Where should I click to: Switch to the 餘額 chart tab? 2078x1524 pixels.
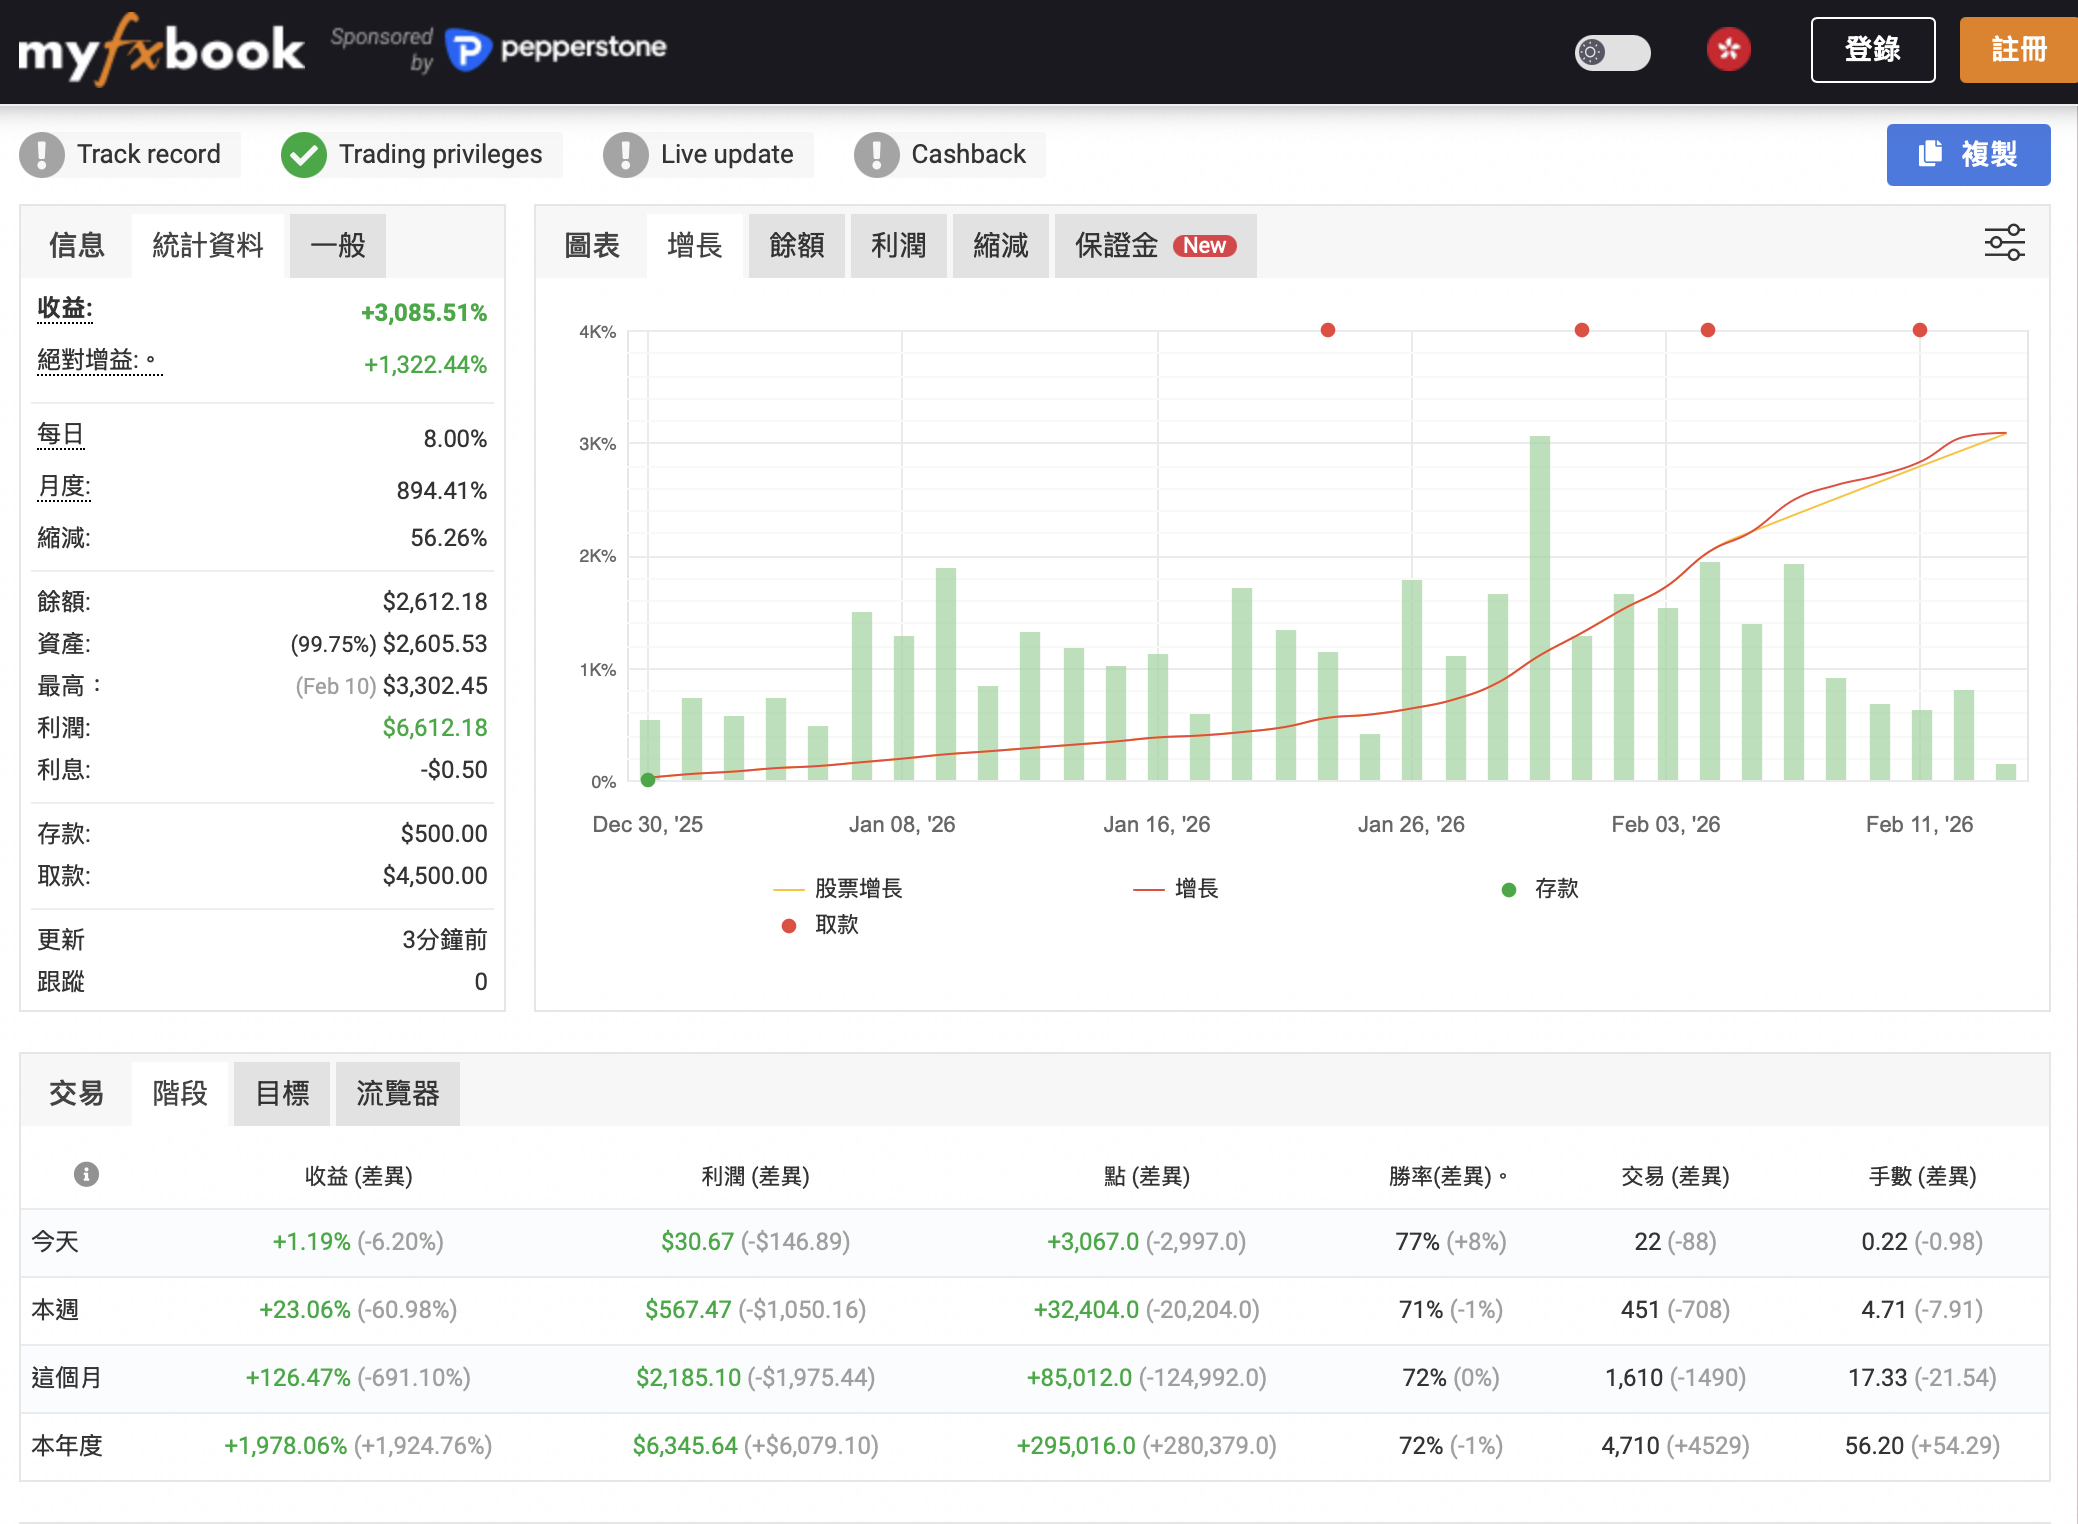point(796,246)
